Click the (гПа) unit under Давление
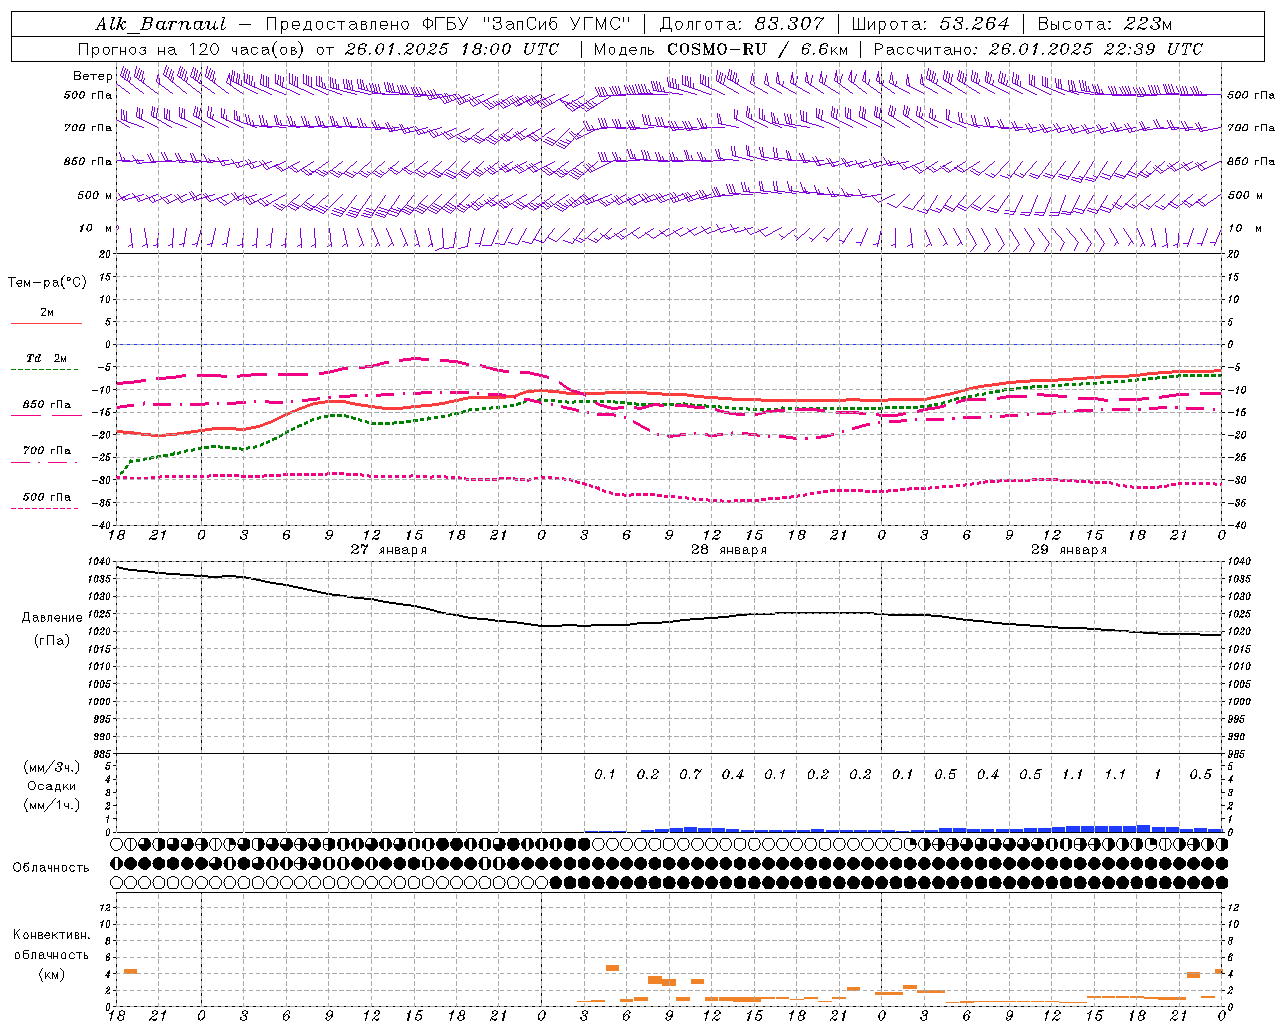This screenshot has width=1280, height=1024. point(52,641)
